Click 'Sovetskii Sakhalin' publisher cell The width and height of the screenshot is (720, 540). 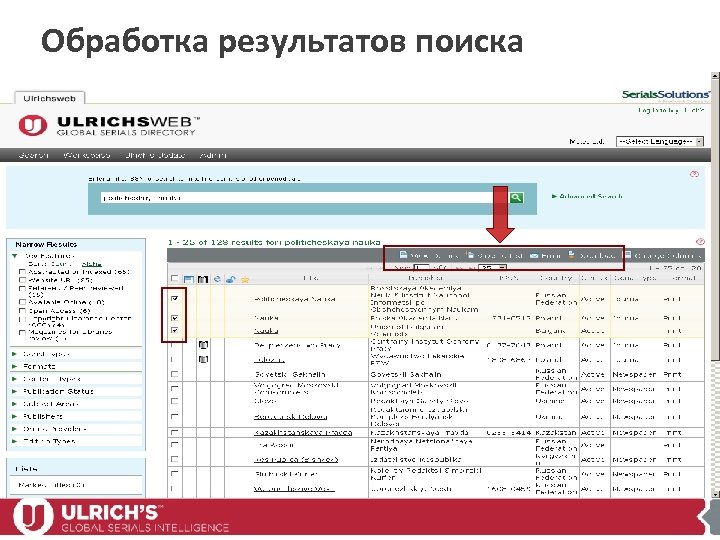(x=406, y=374)
